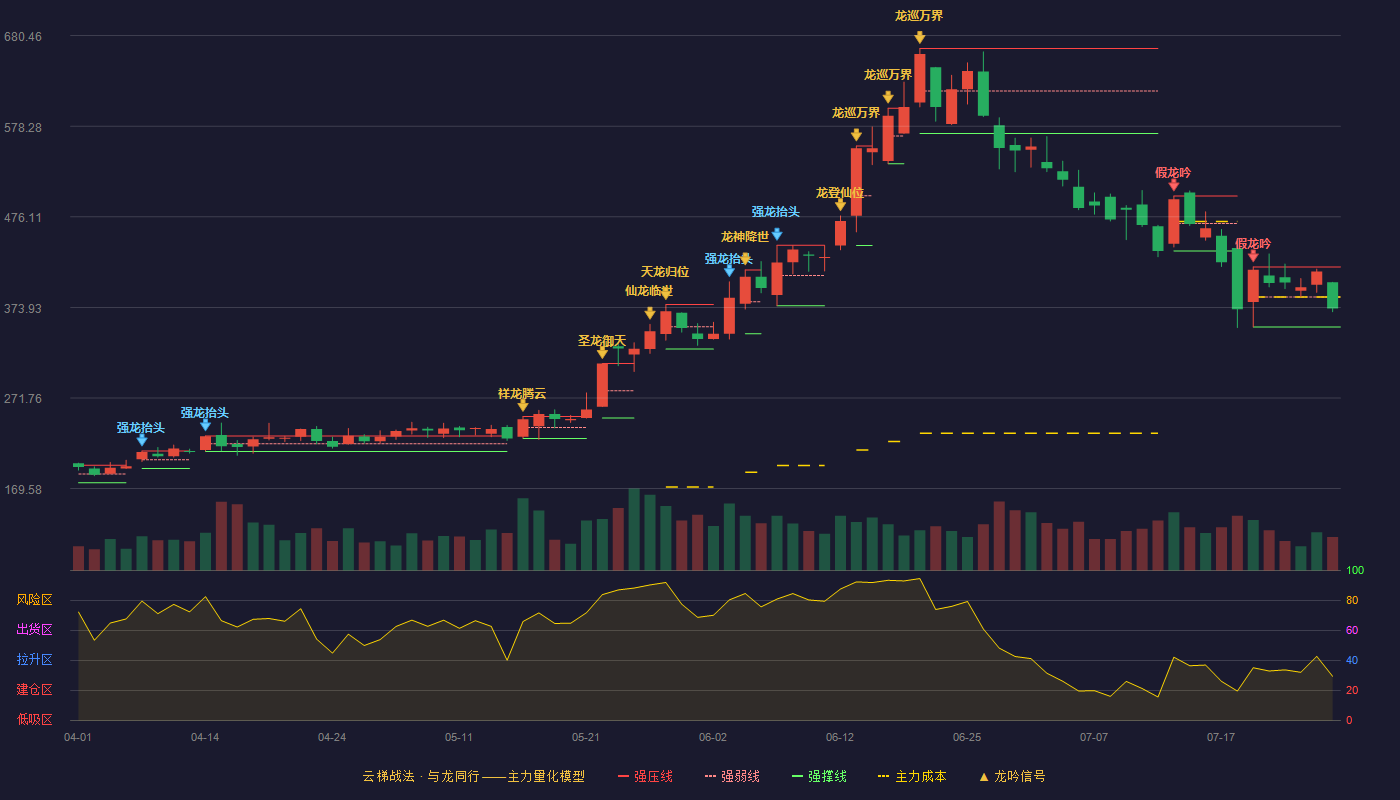The height and width of the screenshot is (800, 1400).
Task: Toggle the 强撑线 legend series
Action: click(x=819, y=776)
